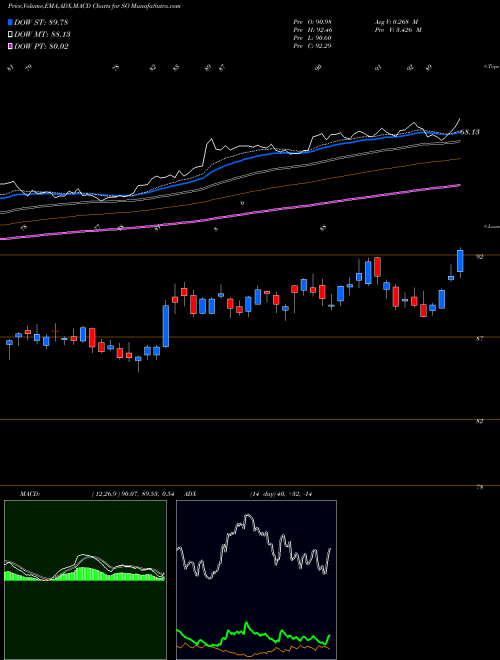Select the DOW ST legend label
This screenshot has width=500, height=660.
(x=41, y=22)
